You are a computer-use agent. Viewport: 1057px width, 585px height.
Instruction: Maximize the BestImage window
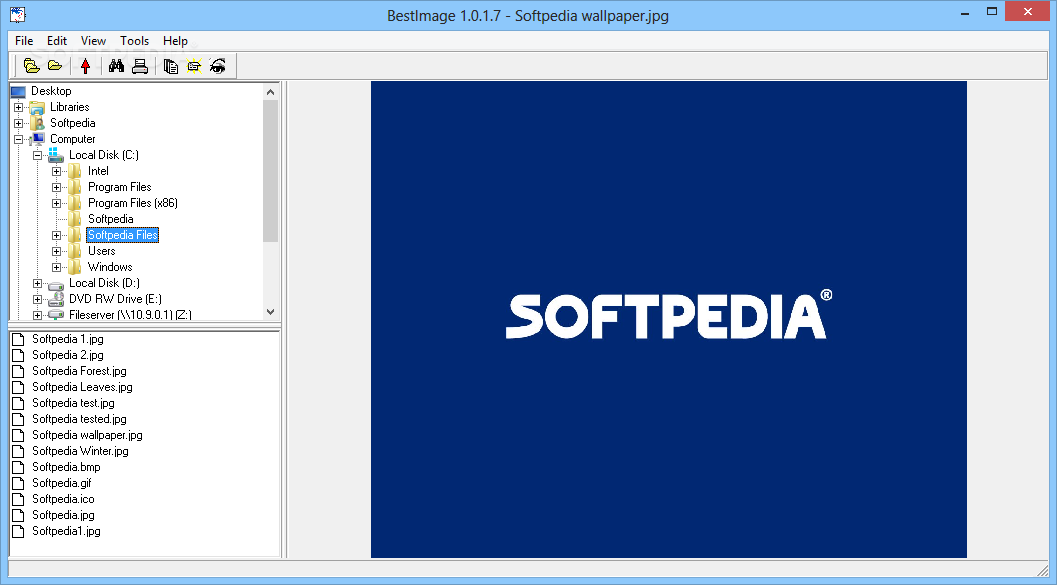(992, 11)
